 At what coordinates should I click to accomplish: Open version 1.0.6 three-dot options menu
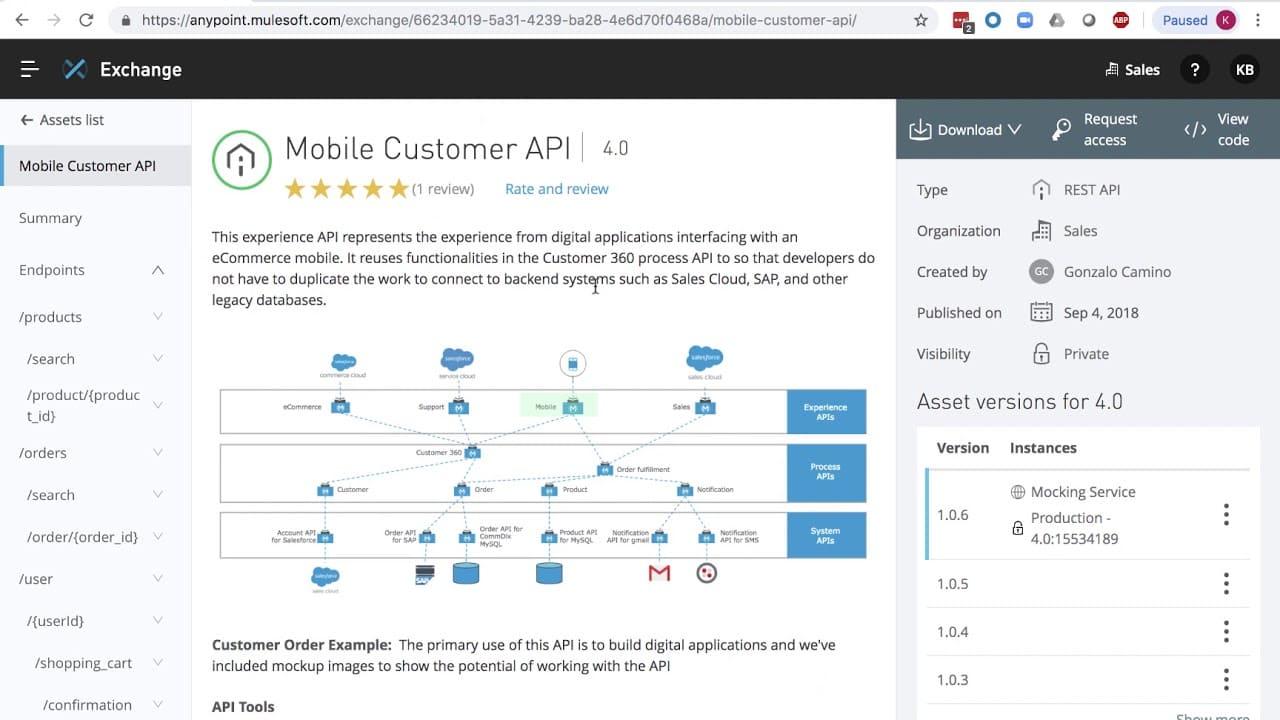(x=1226, y=515)
